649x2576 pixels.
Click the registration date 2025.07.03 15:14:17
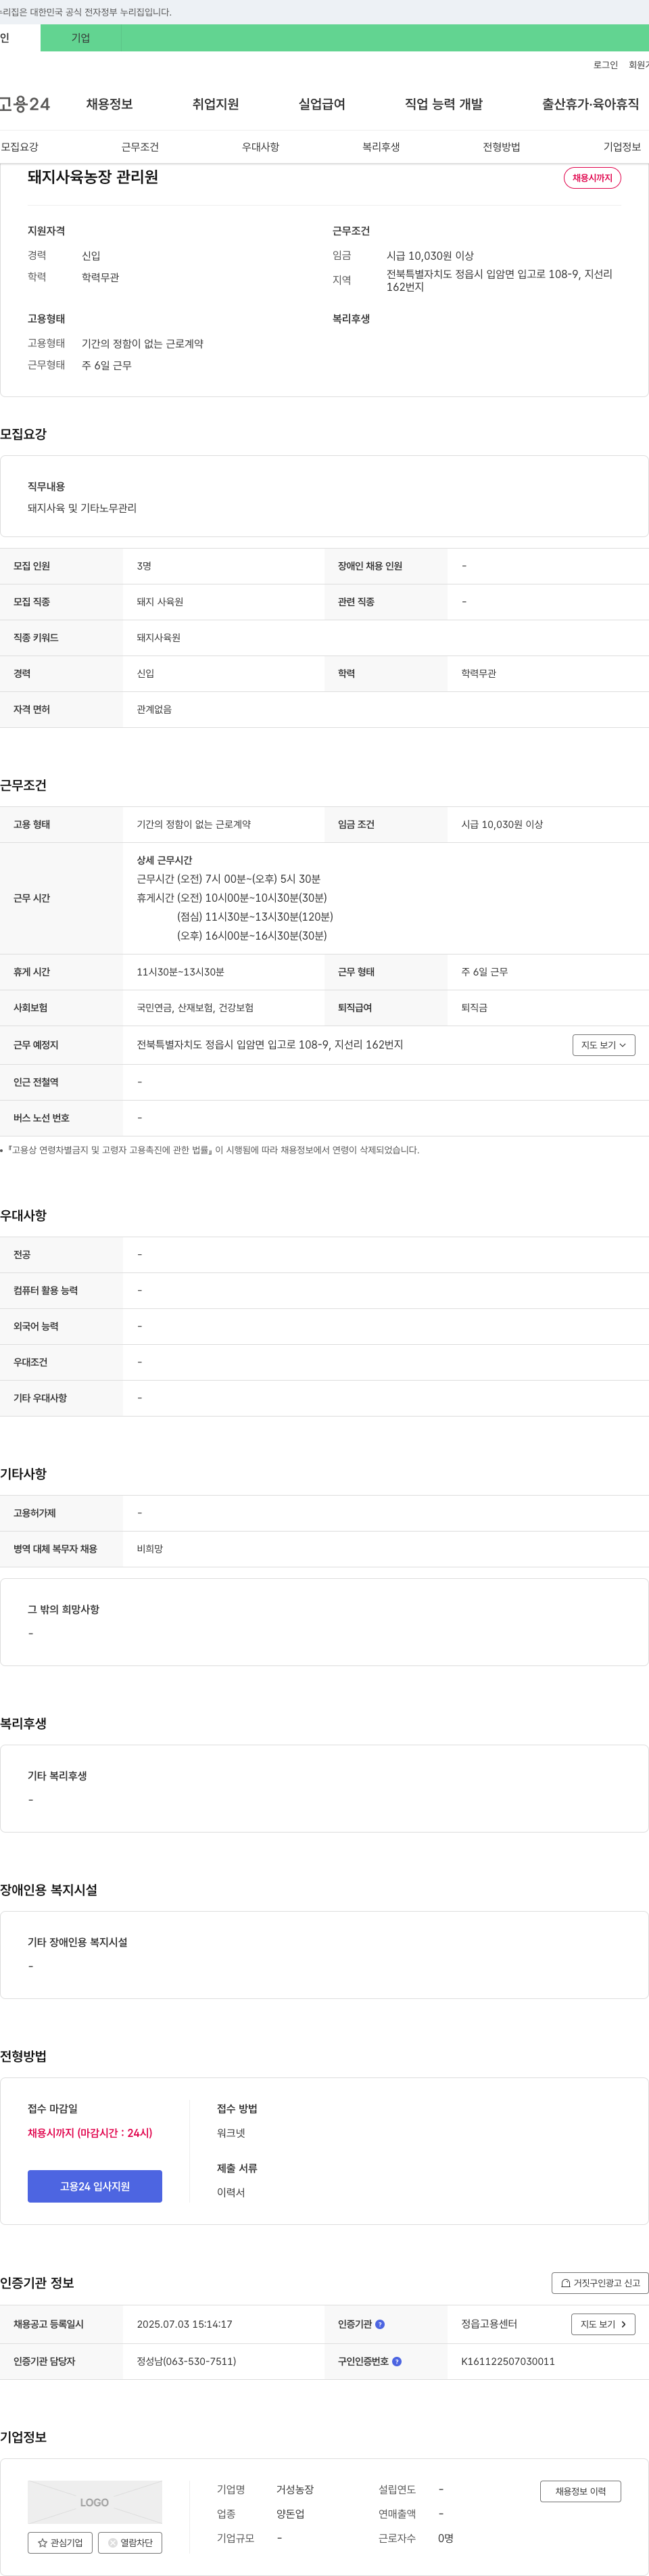click(x=184, y=2324)
